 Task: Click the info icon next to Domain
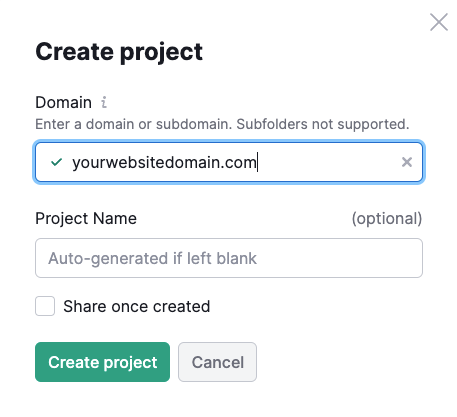click(x=104, y=102)
